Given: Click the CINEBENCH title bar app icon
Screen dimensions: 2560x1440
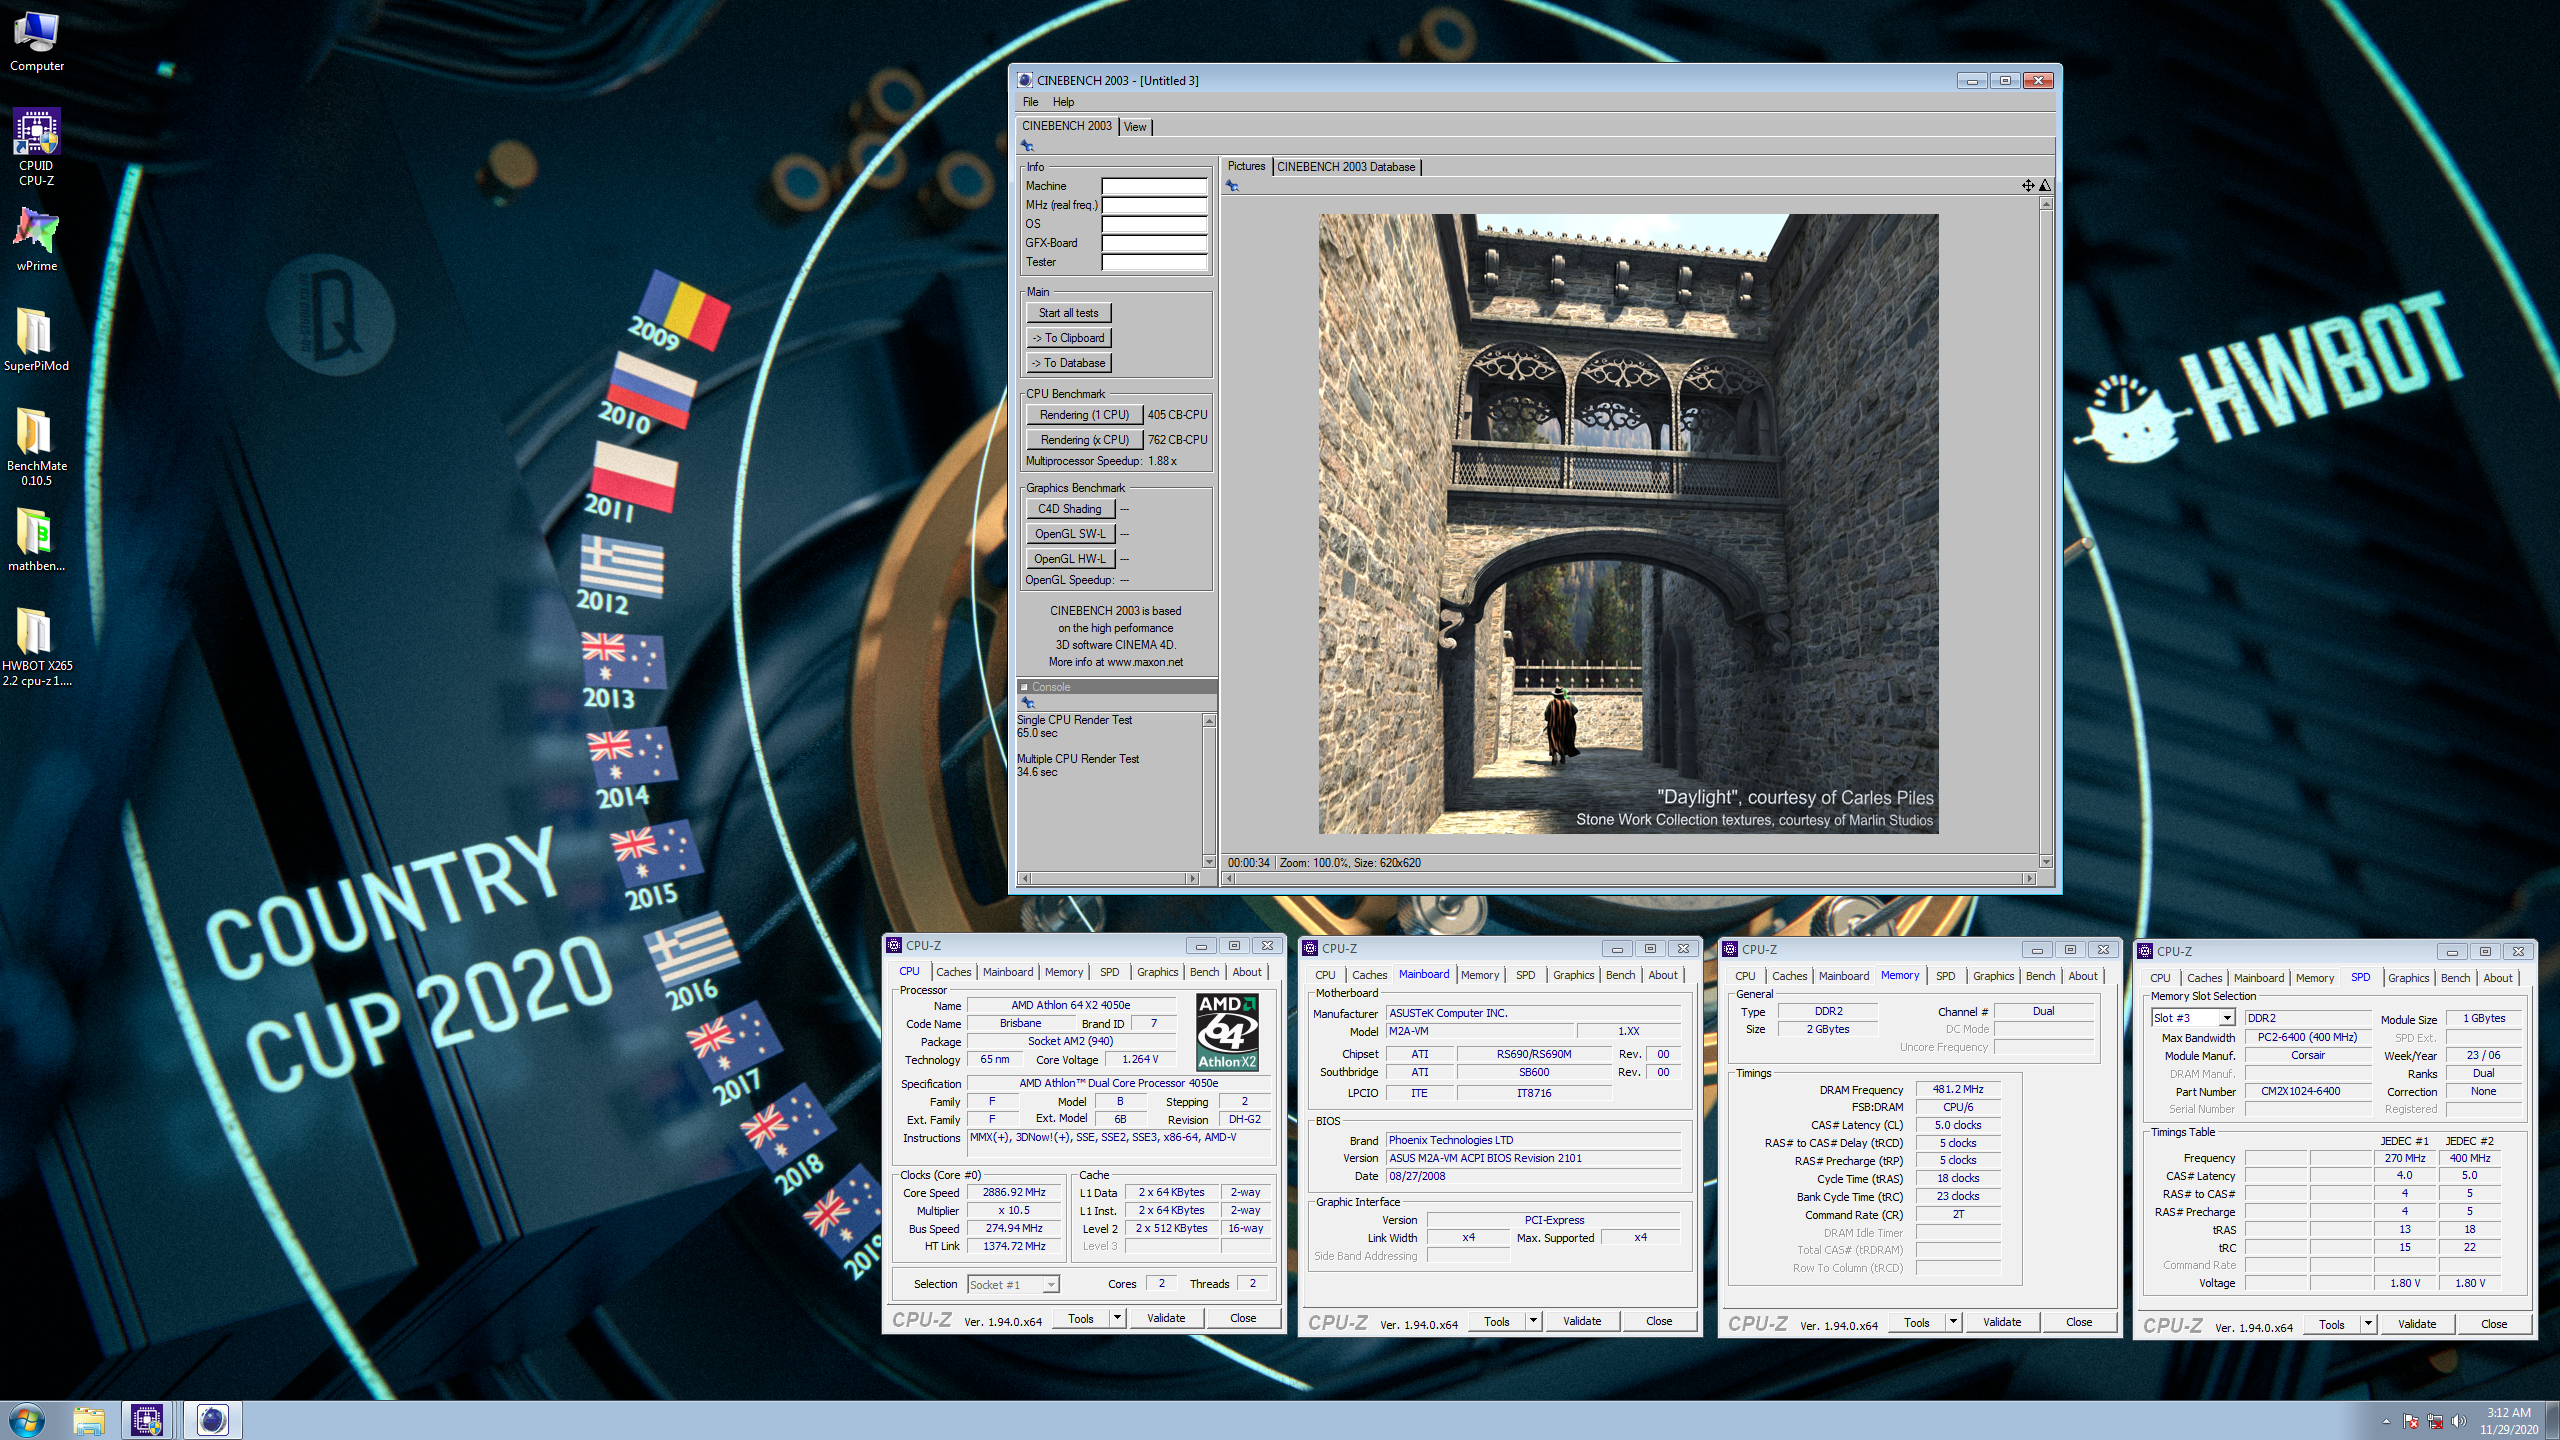Looking at the screenshot, I should coord(1025,80).
